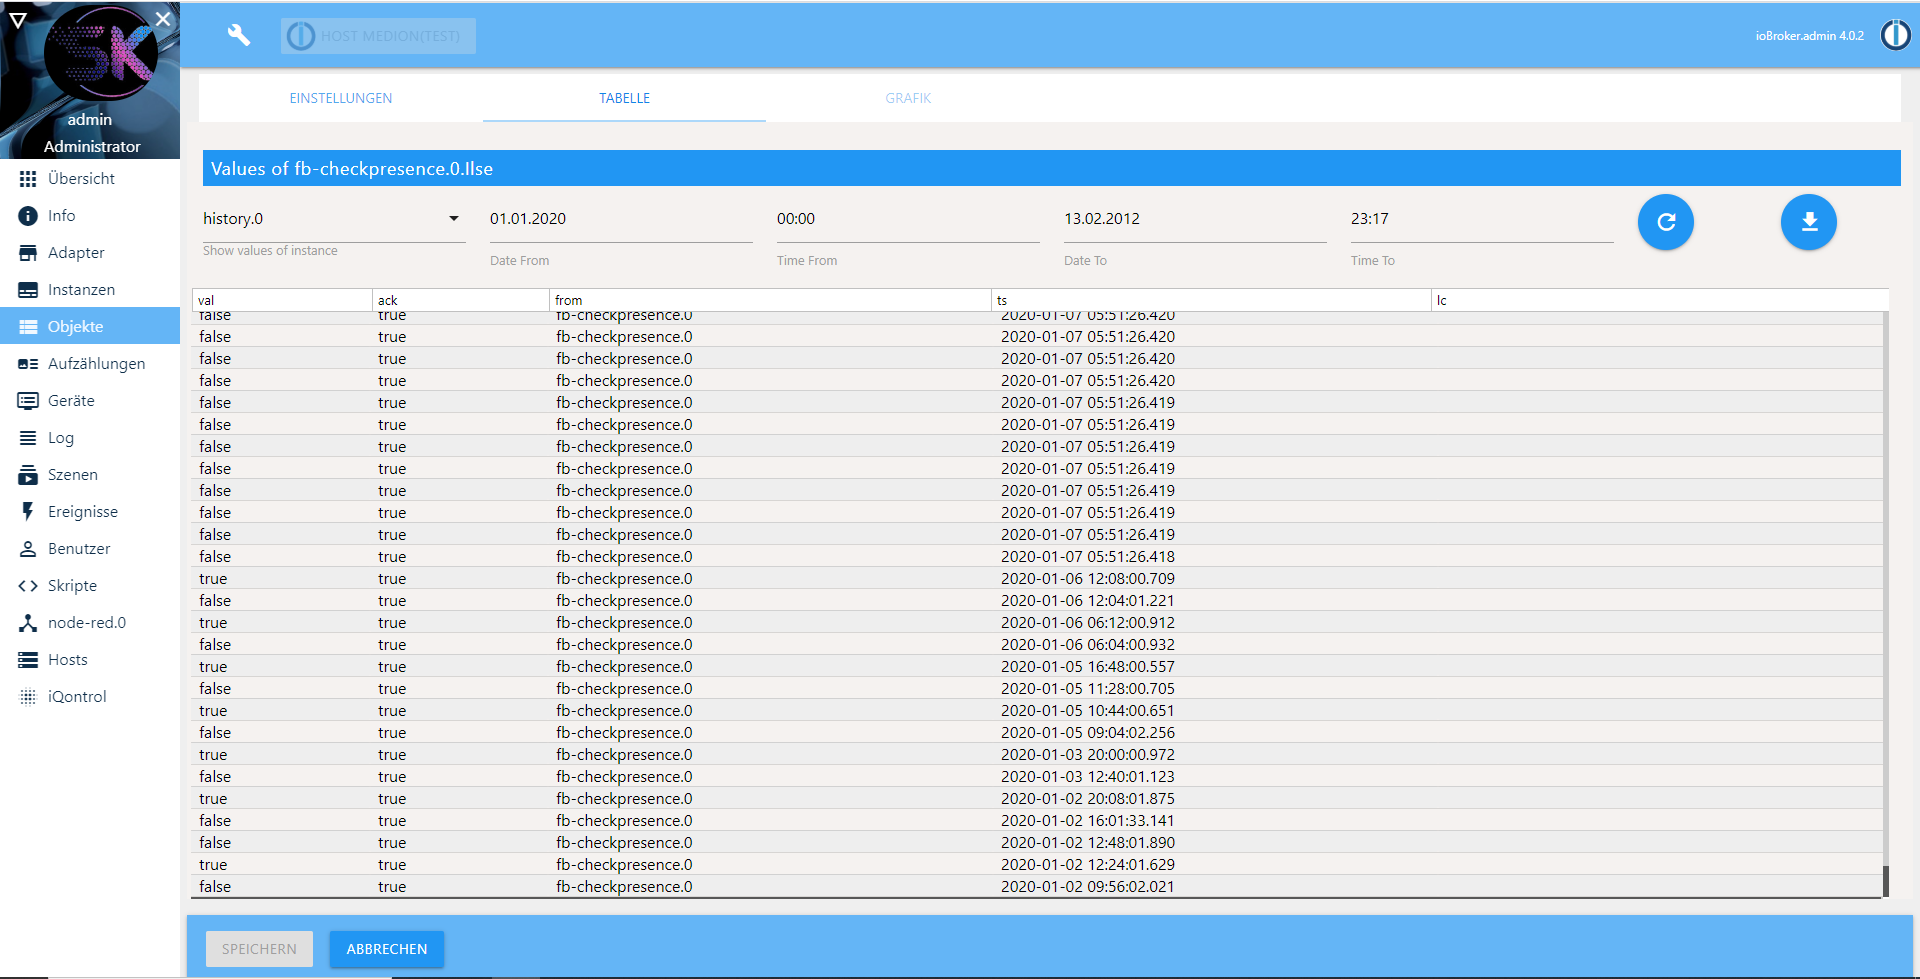1920x979 pixels.
Task: Click timestamp 2020-01-02 09:56:02.021
Action: [x=1088, y=887]
